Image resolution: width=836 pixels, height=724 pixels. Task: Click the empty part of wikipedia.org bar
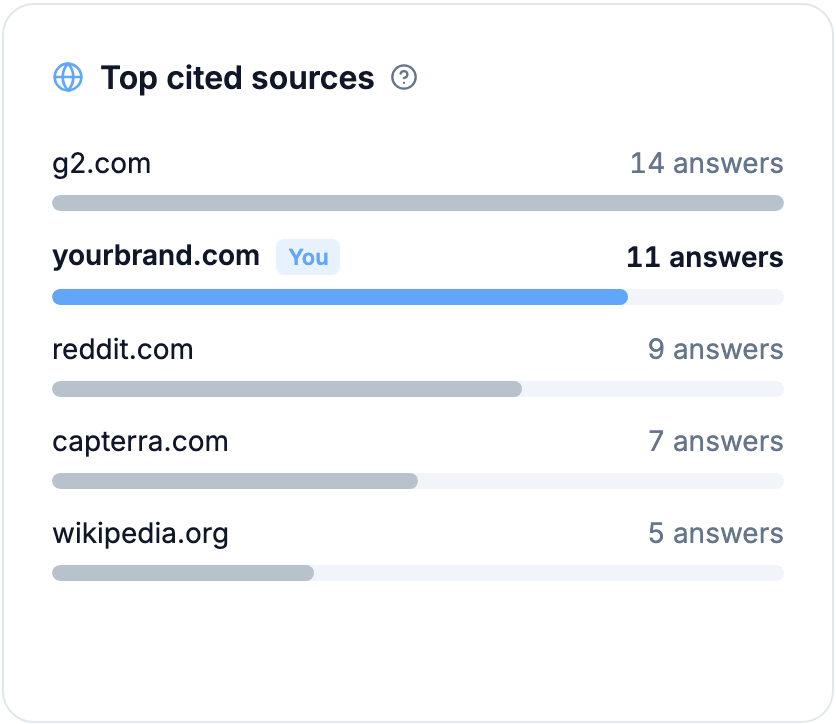click(549, 573)
